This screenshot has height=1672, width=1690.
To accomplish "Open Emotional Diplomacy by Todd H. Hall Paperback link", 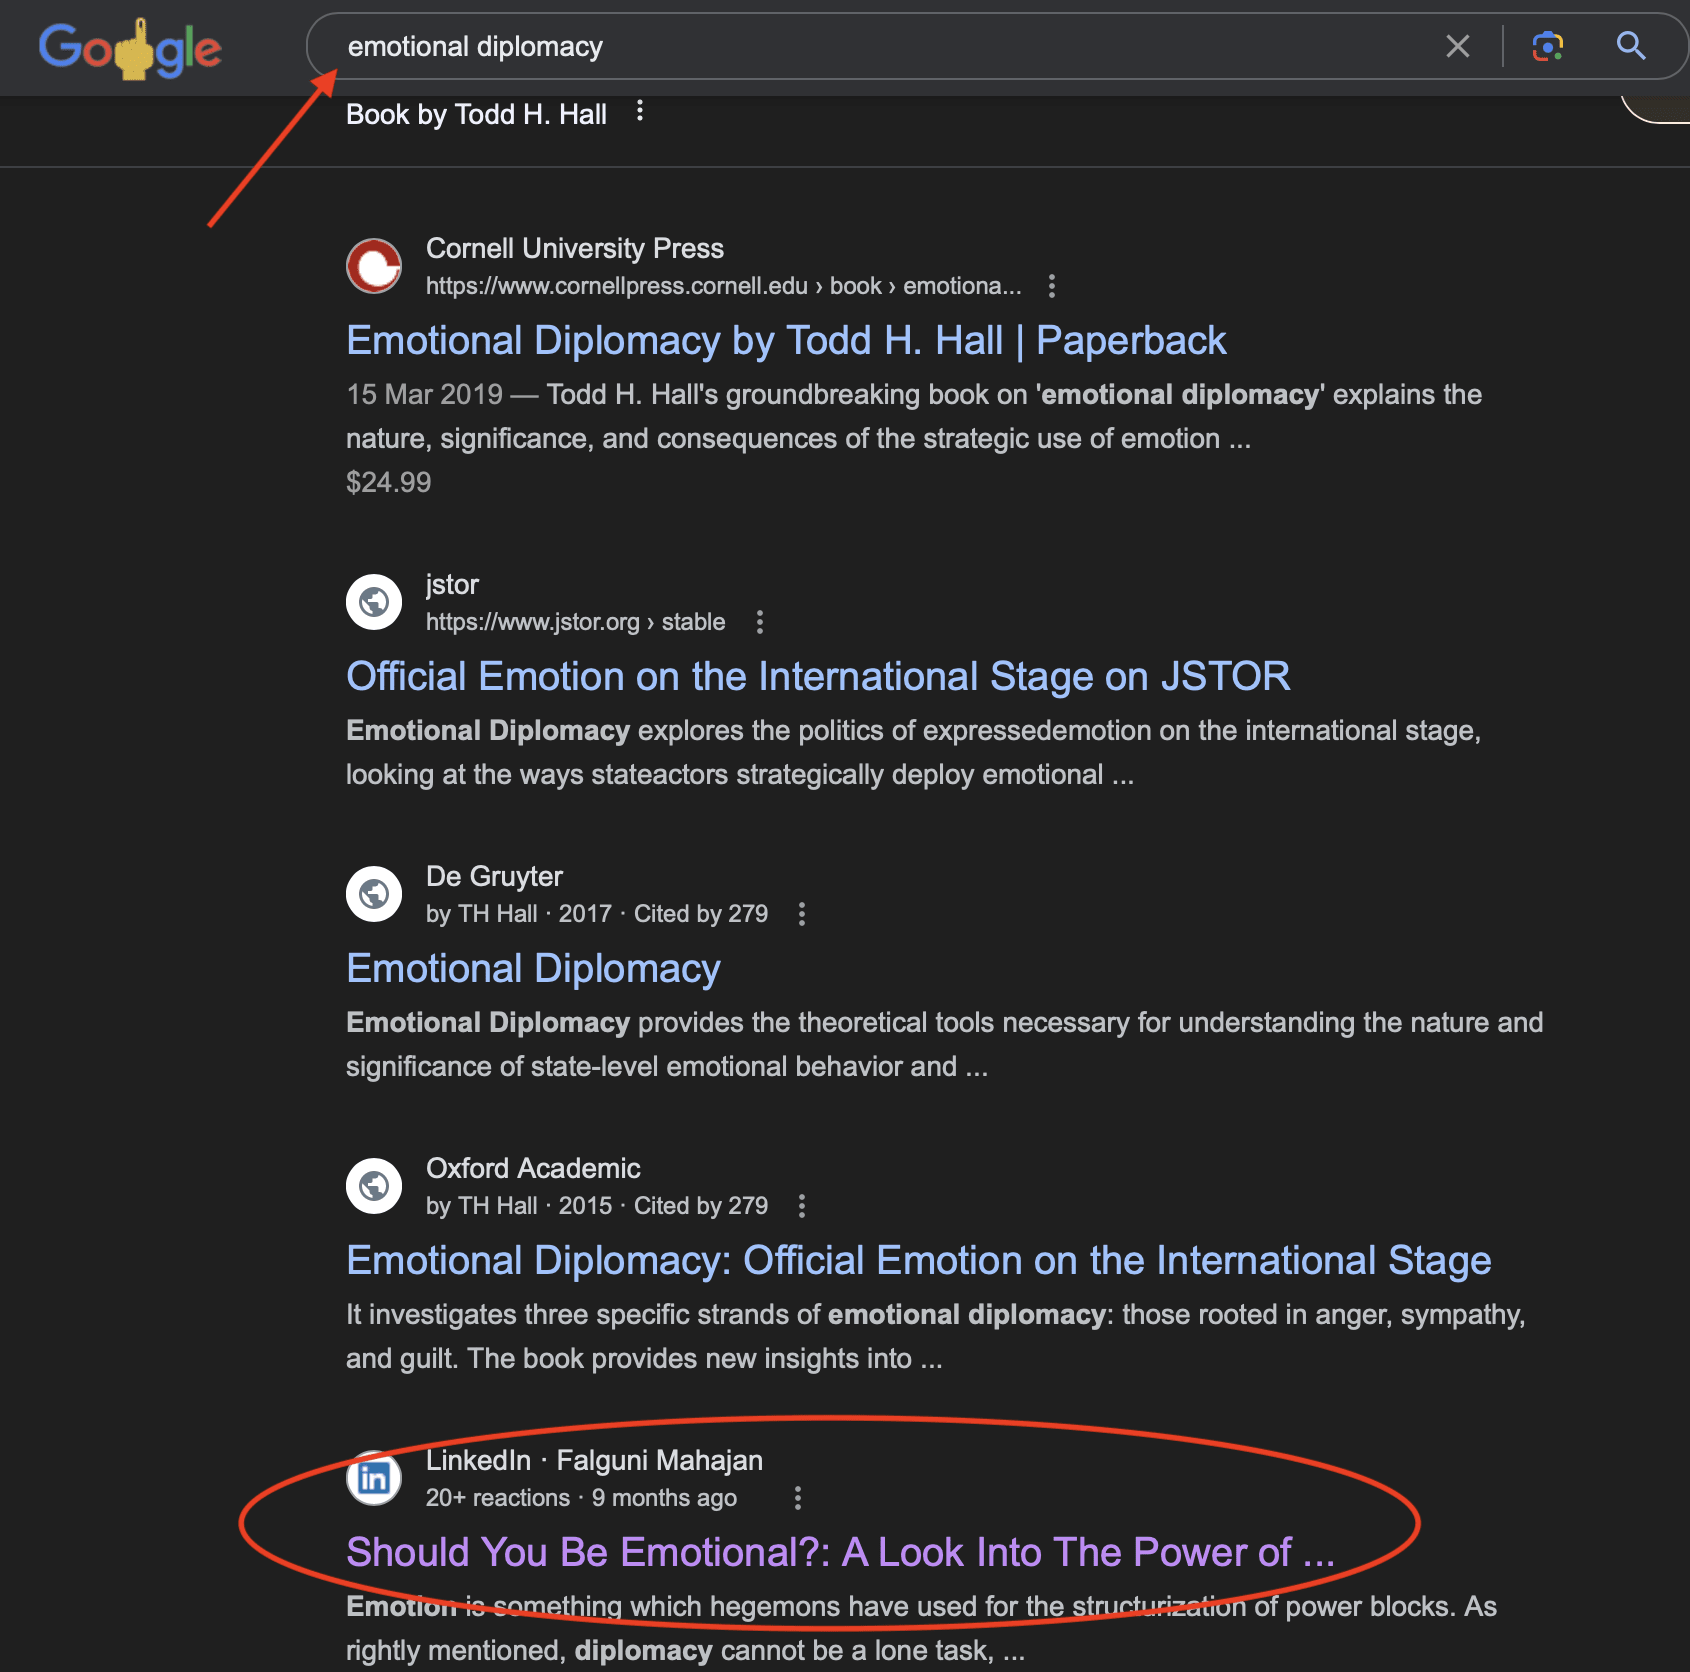I will click(785, 341).
